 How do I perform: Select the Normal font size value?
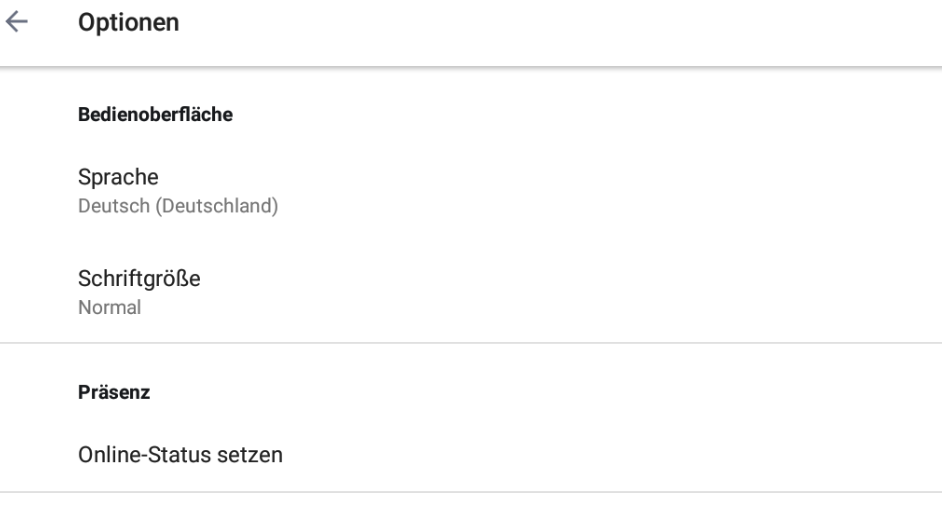[x=109, y=308]
